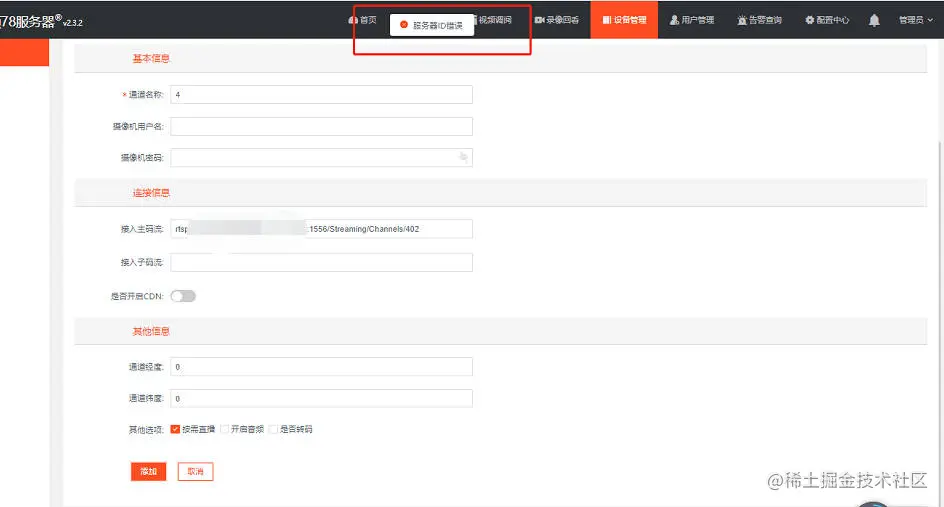Click the 摄像机密码 input field
This screenshot has height=507, width=944.
tap(321, 158)
